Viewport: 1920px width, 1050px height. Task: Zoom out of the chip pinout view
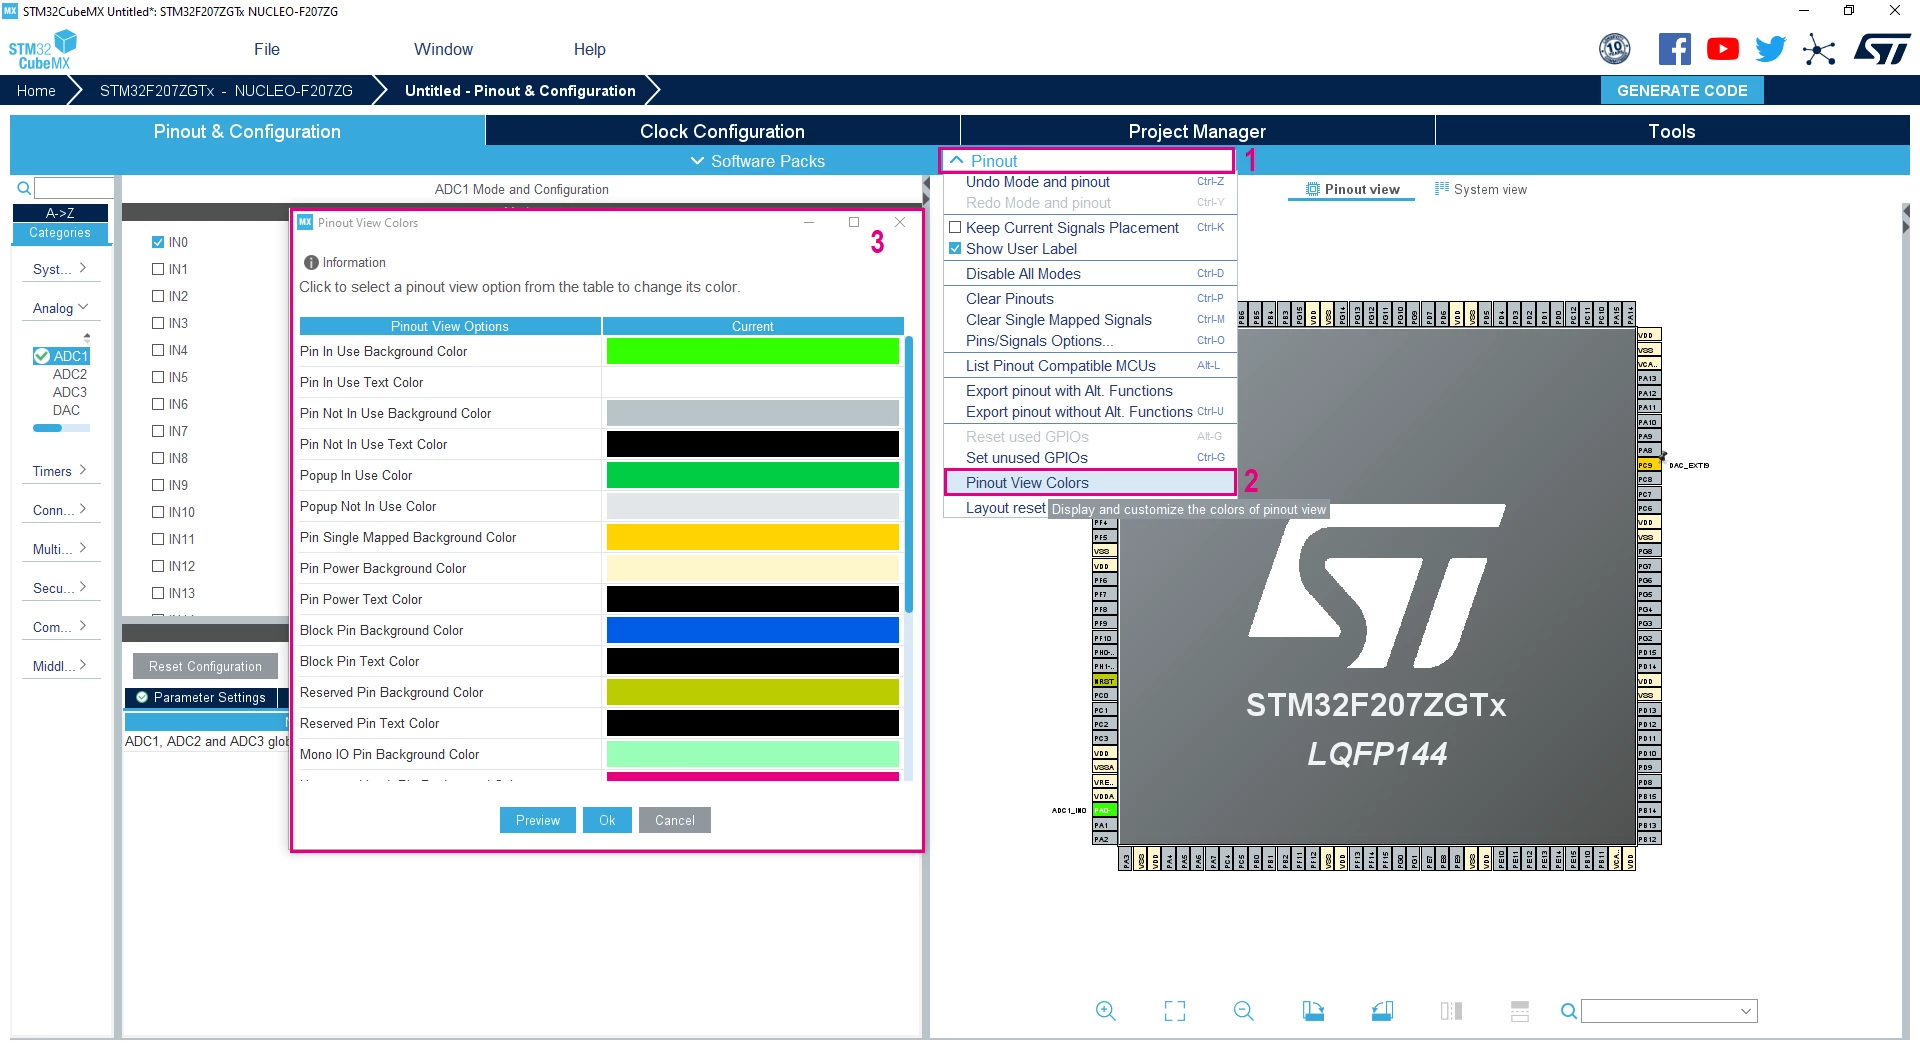click(x=1243, y=1011)
